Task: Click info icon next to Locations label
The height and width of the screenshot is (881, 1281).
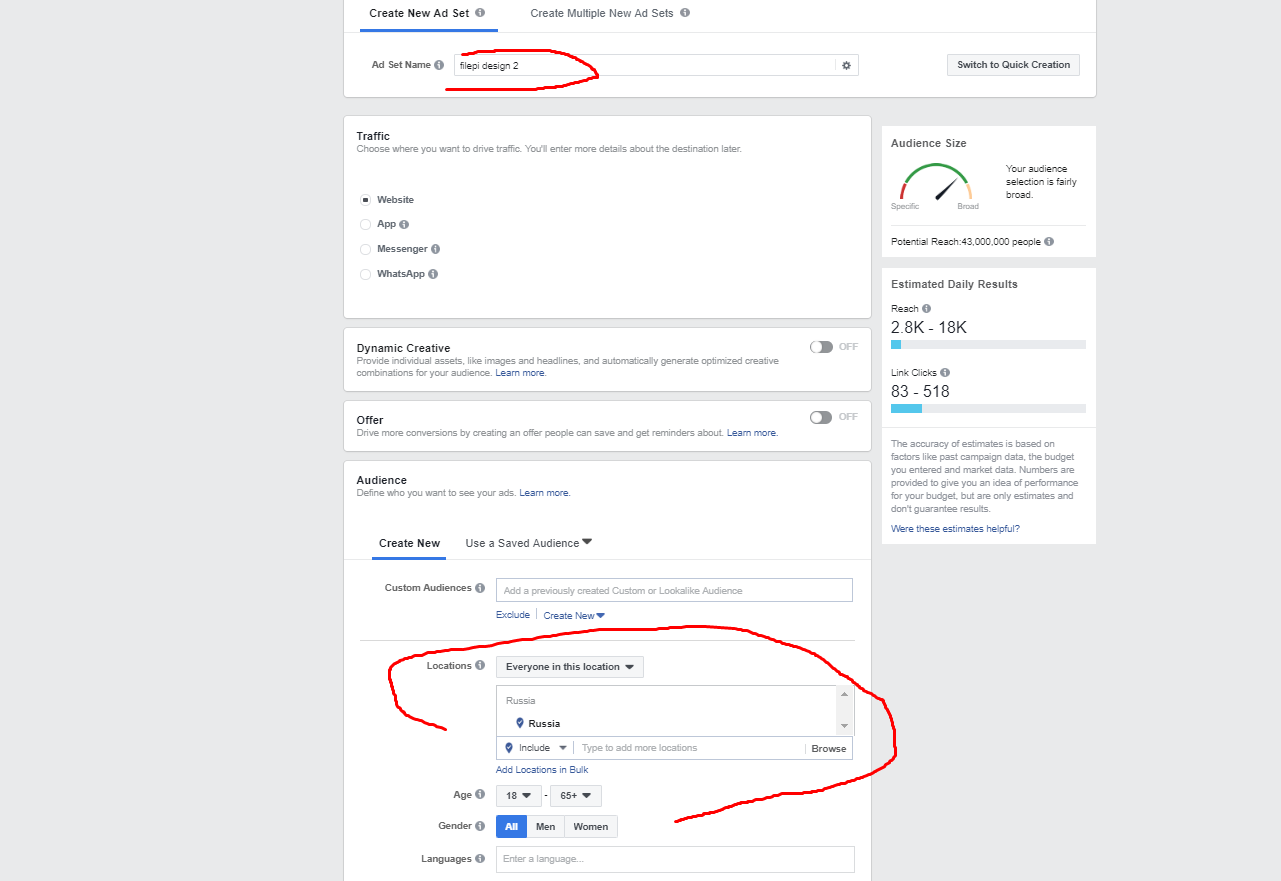Action: 480,666
